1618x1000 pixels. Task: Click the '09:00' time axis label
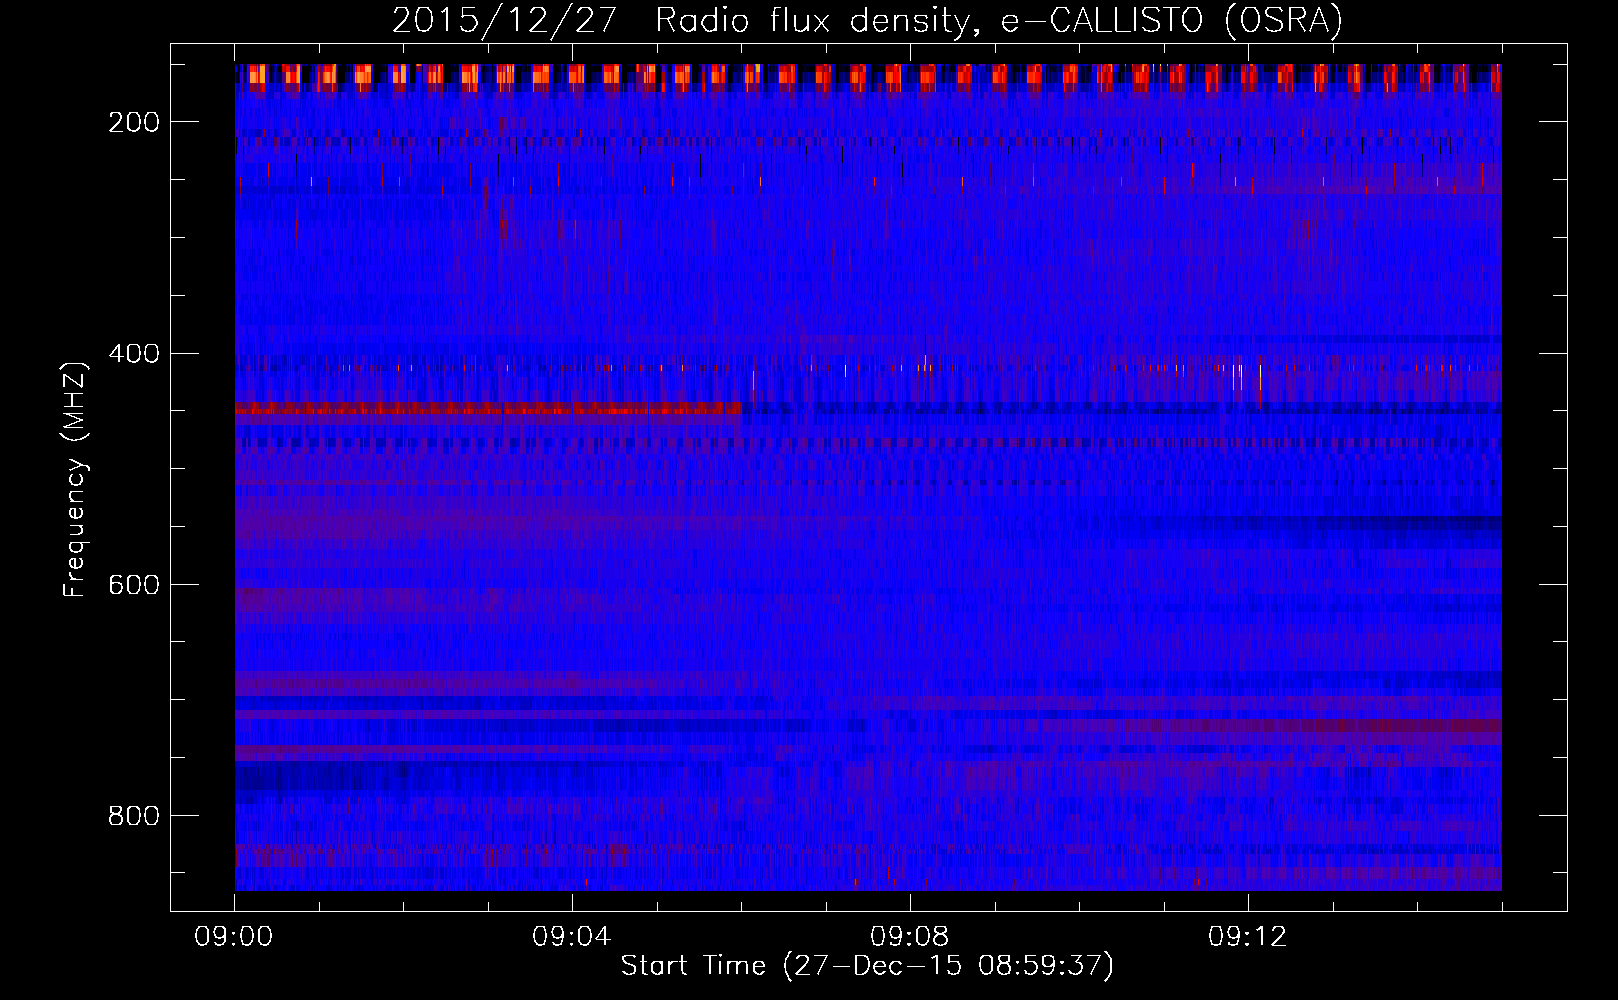click(x=234, y=937)
